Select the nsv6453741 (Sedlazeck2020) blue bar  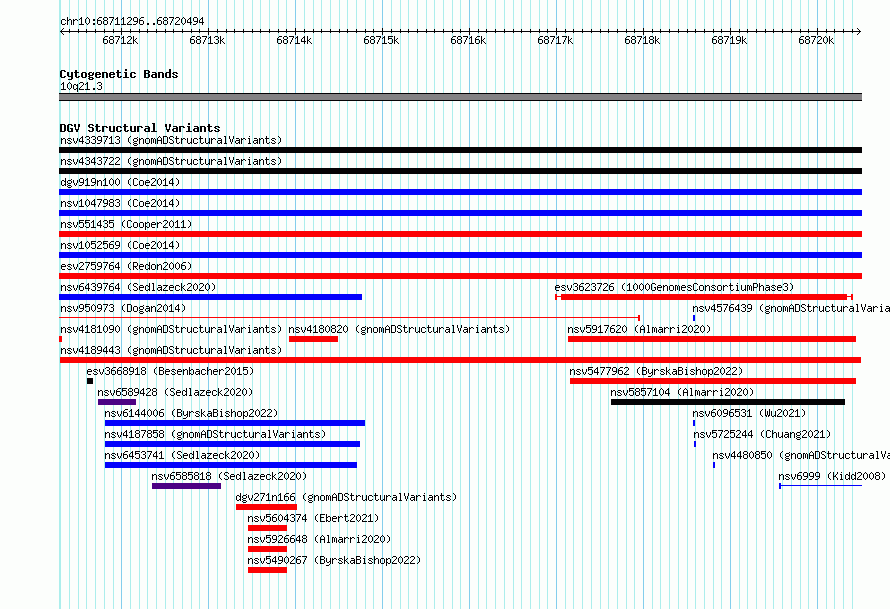pyautogui.click(x=231, y=465)
